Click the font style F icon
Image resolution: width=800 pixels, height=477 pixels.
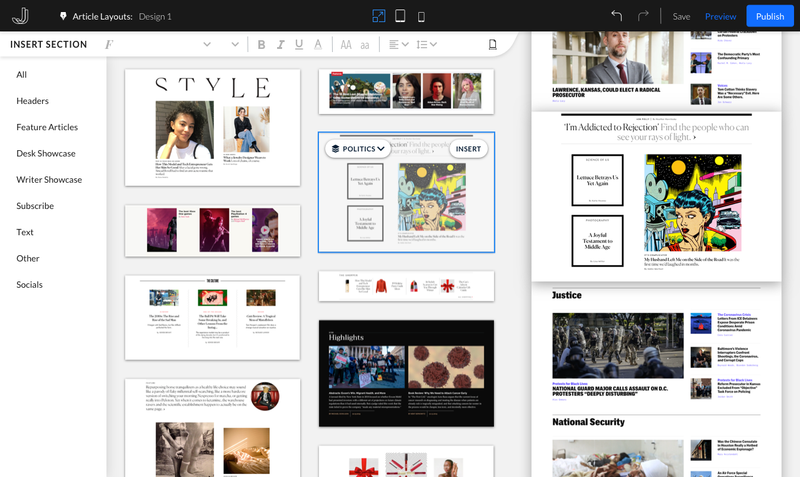109,44
